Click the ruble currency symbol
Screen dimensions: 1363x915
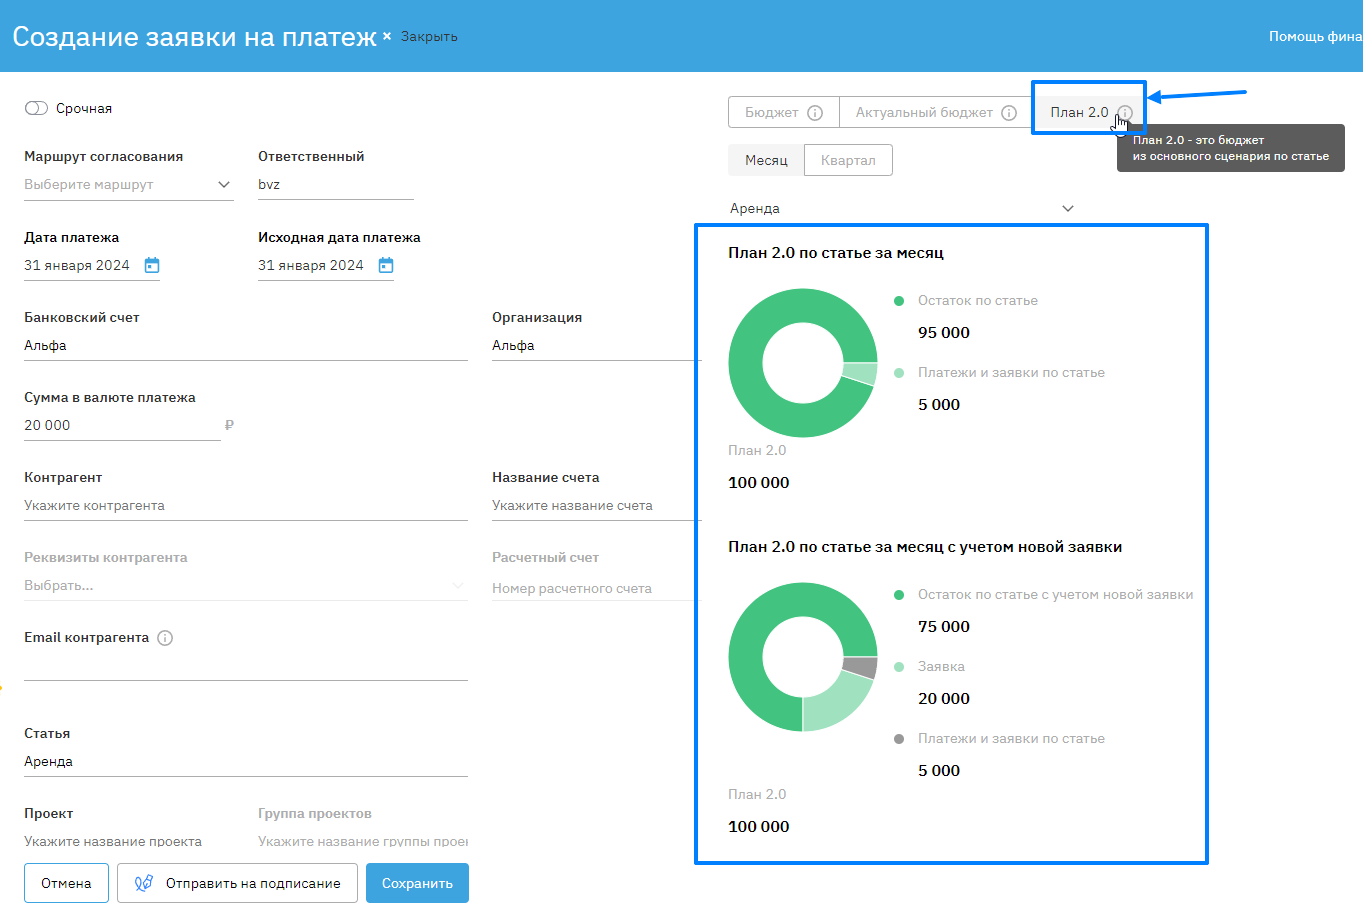coord(229,425)
